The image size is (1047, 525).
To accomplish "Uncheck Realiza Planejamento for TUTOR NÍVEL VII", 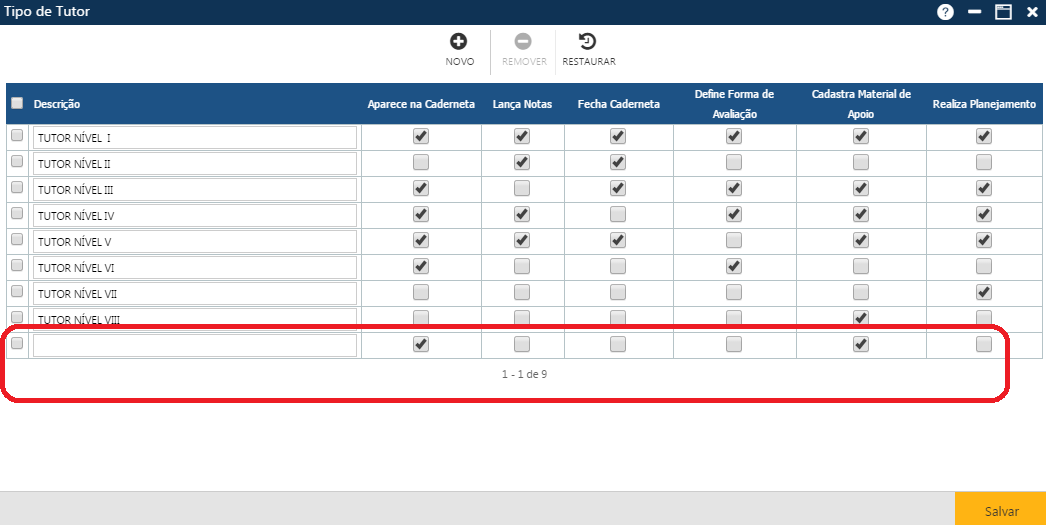I will click(984, 292).
